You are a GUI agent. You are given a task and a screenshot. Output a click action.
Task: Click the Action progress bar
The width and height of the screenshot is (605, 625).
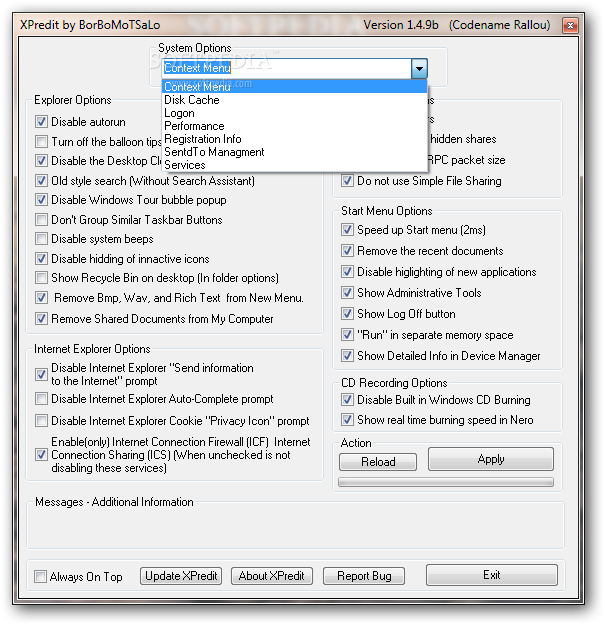446,482
